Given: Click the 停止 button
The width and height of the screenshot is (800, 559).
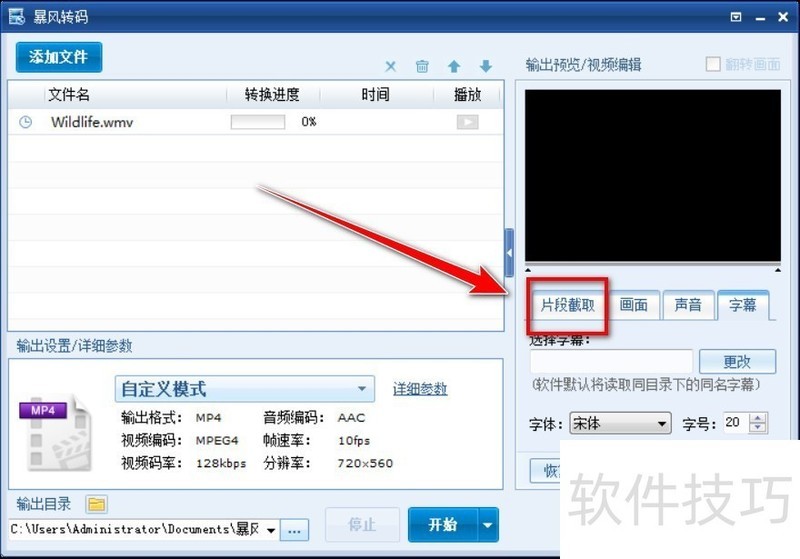Looking at the screenshot, I should (x=362, y=525).
